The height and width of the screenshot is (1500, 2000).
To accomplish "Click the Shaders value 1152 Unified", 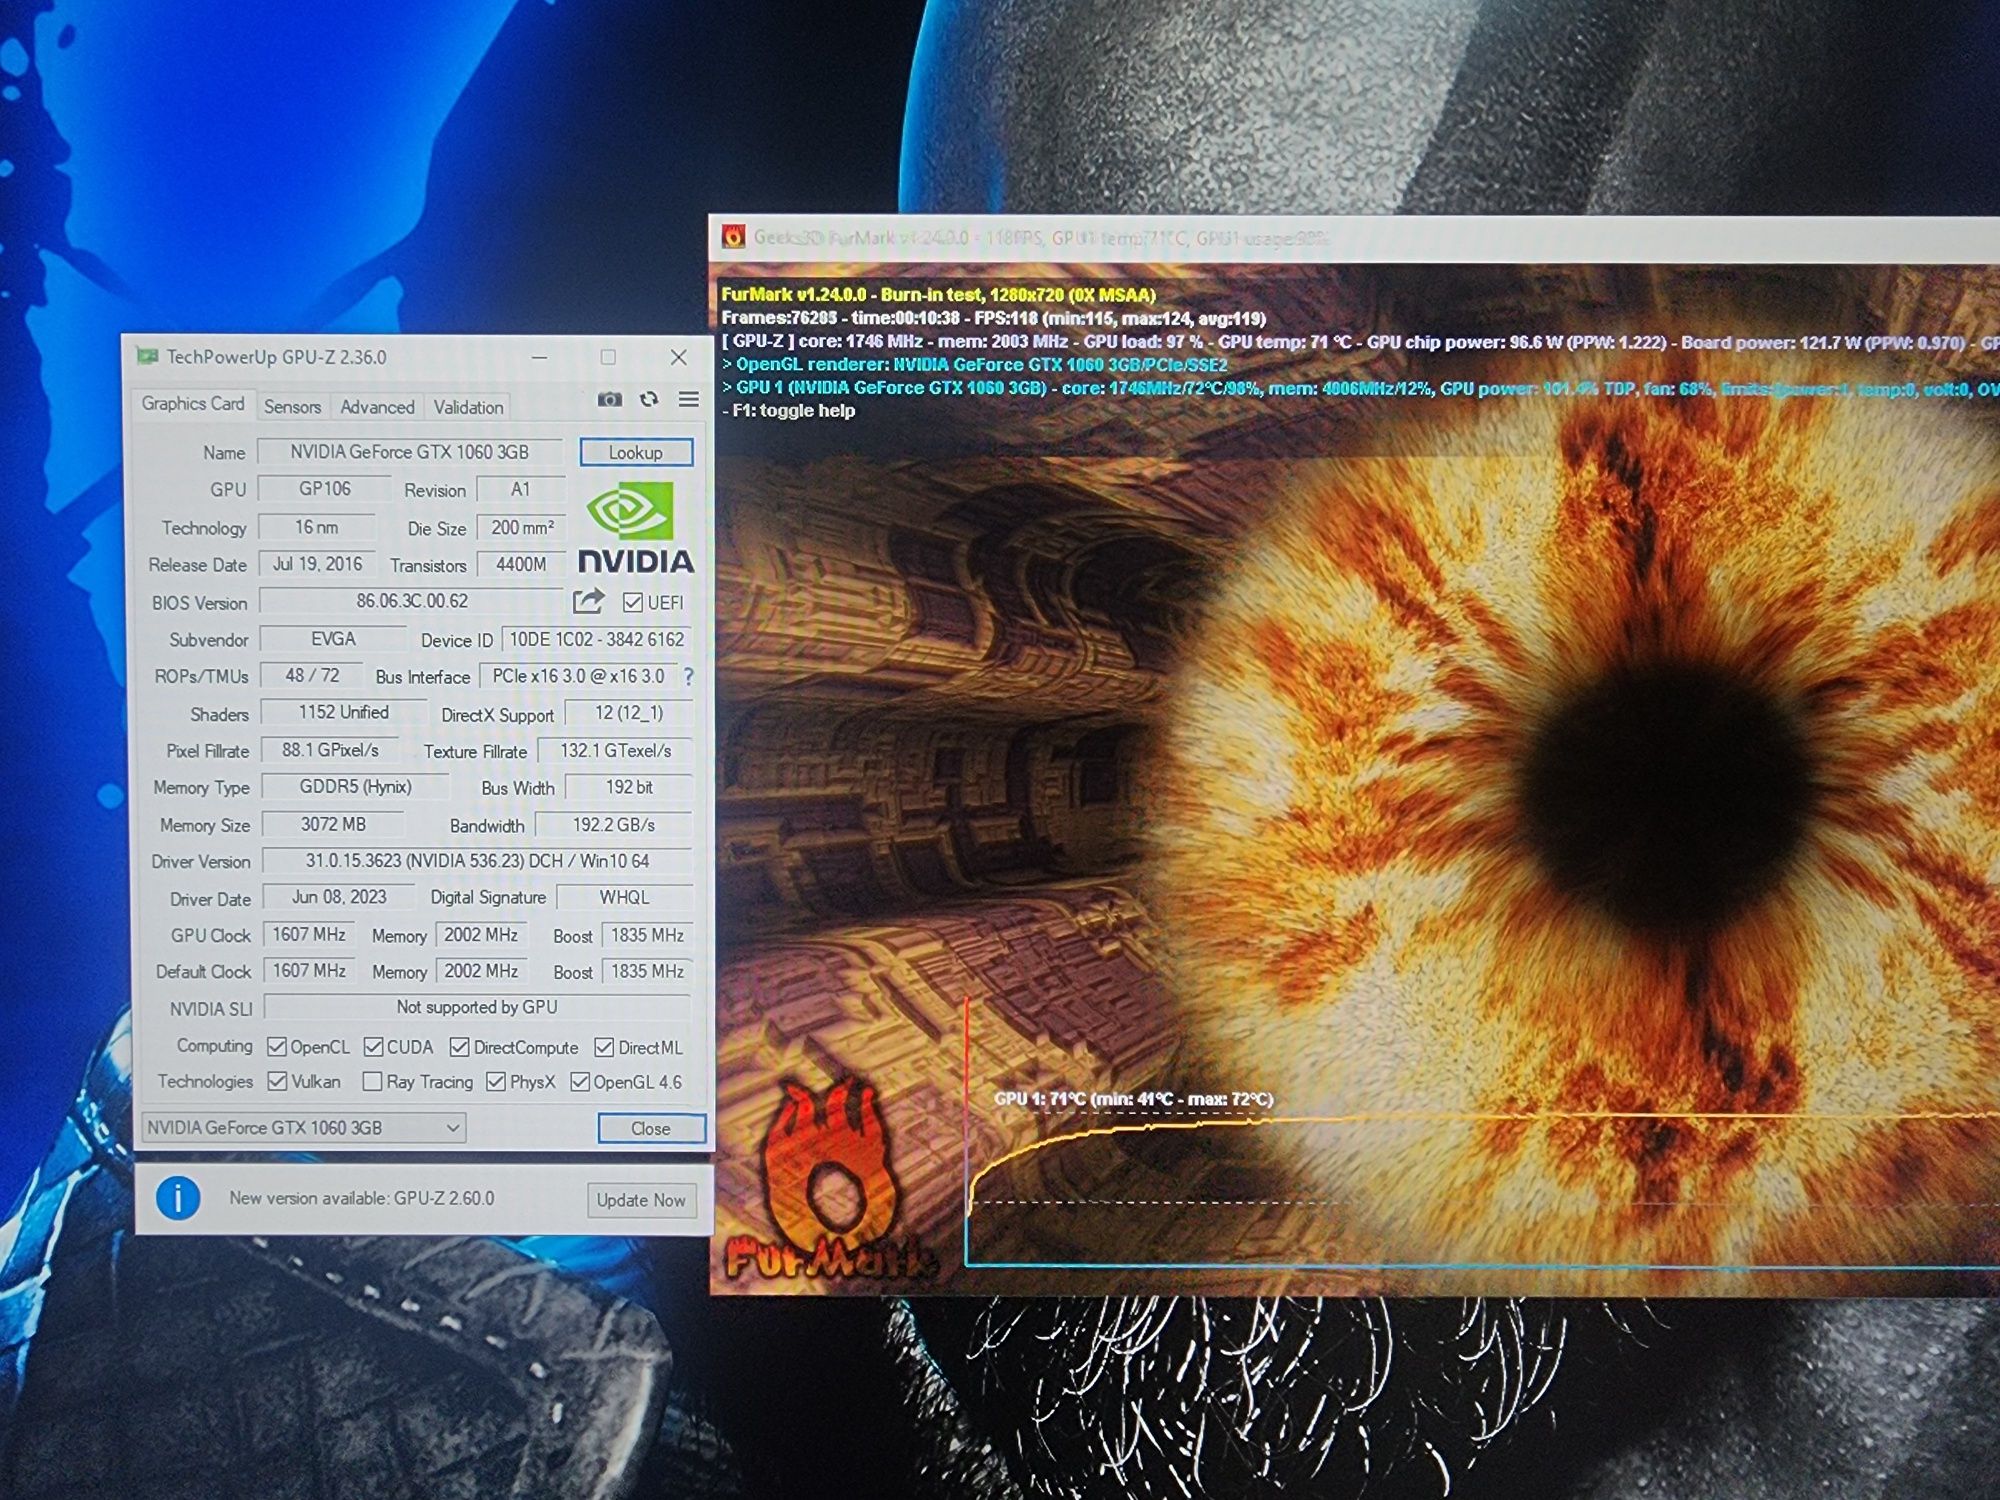I will tap(343, 712).
